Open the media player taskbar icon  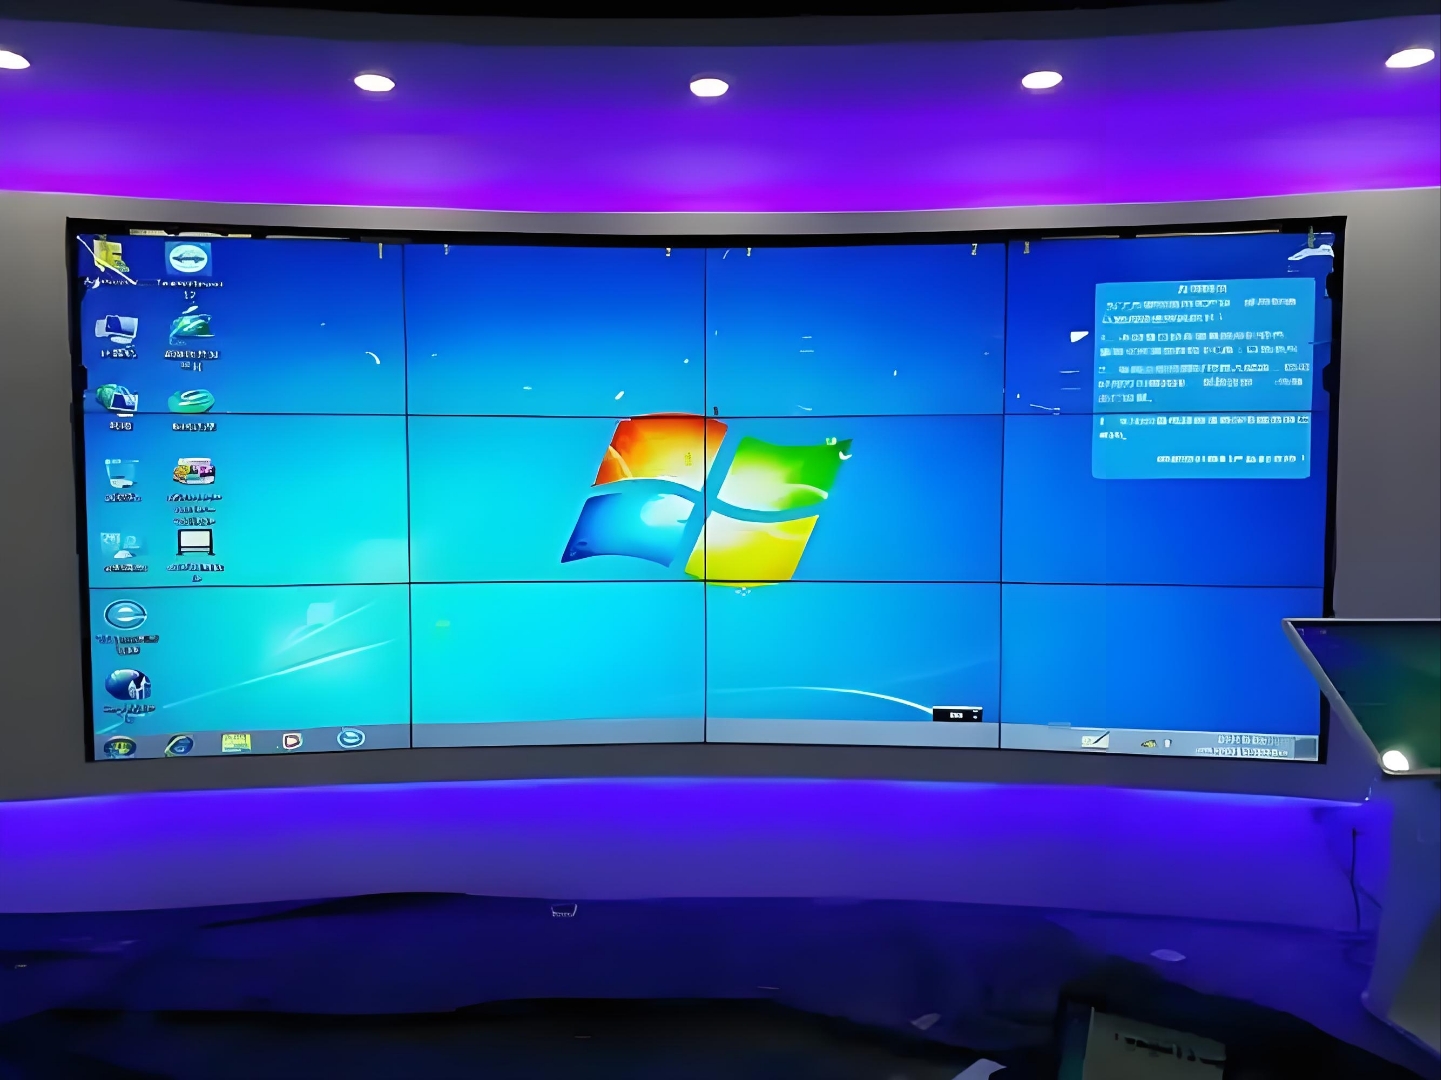pyautogui.click(x=292, y=741)
